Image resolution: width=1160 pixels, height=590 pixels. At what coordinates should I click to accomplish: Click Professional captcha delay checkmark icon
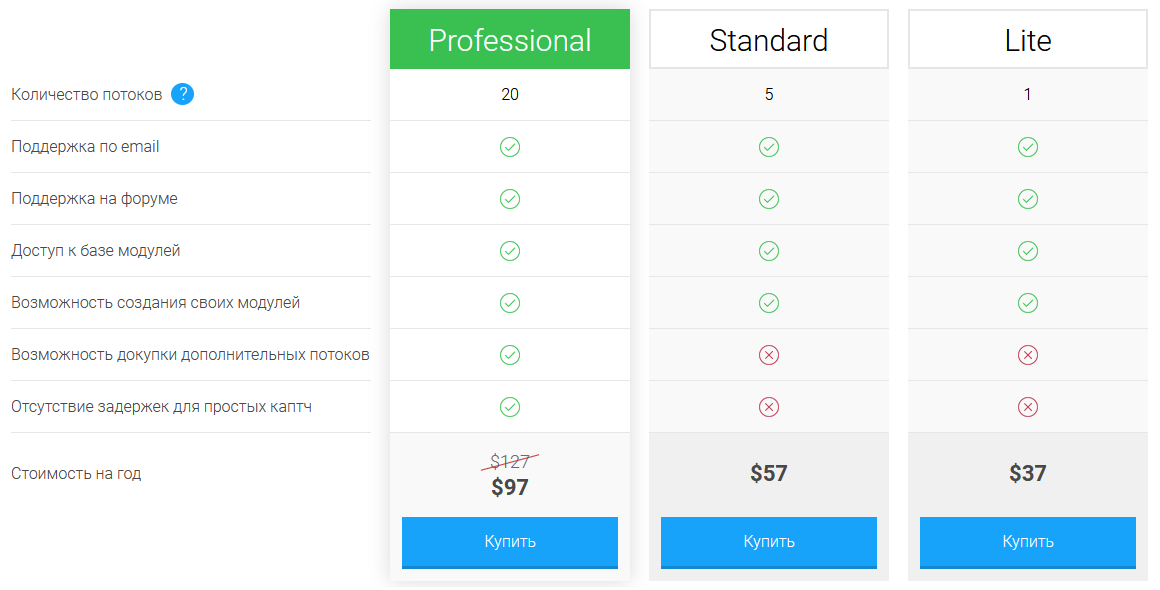(x=510, y=407)
